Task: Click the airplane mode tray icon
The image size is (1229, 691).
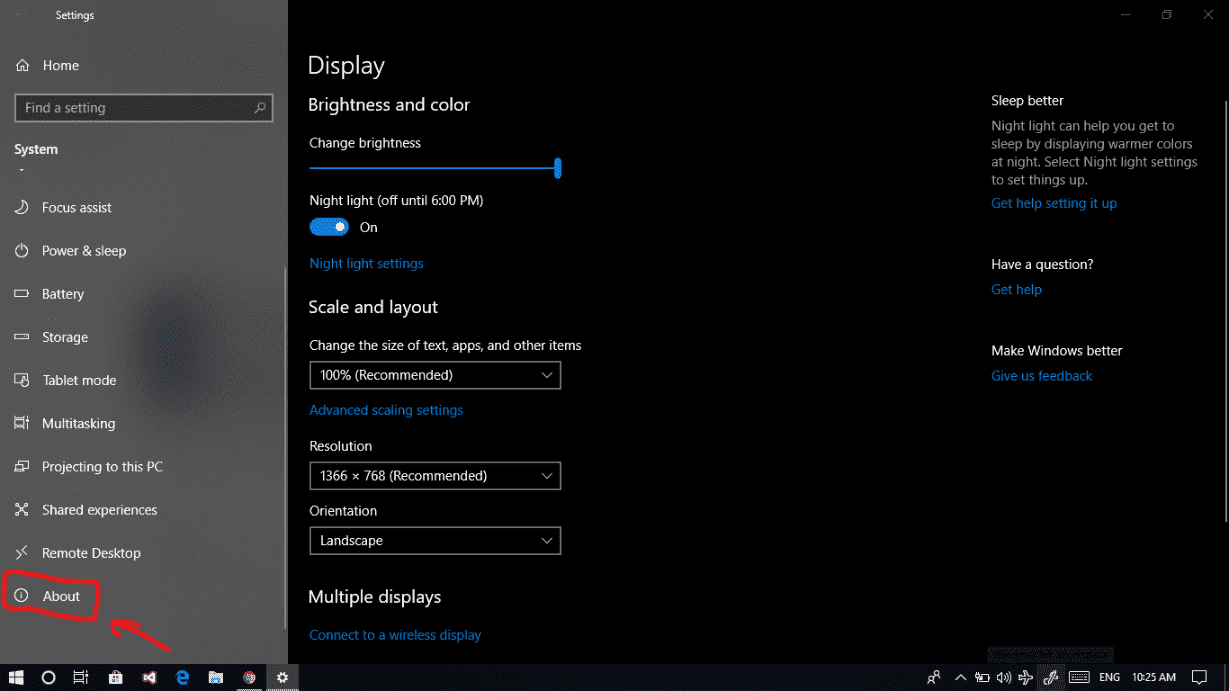Action: tap(1025, 677)
